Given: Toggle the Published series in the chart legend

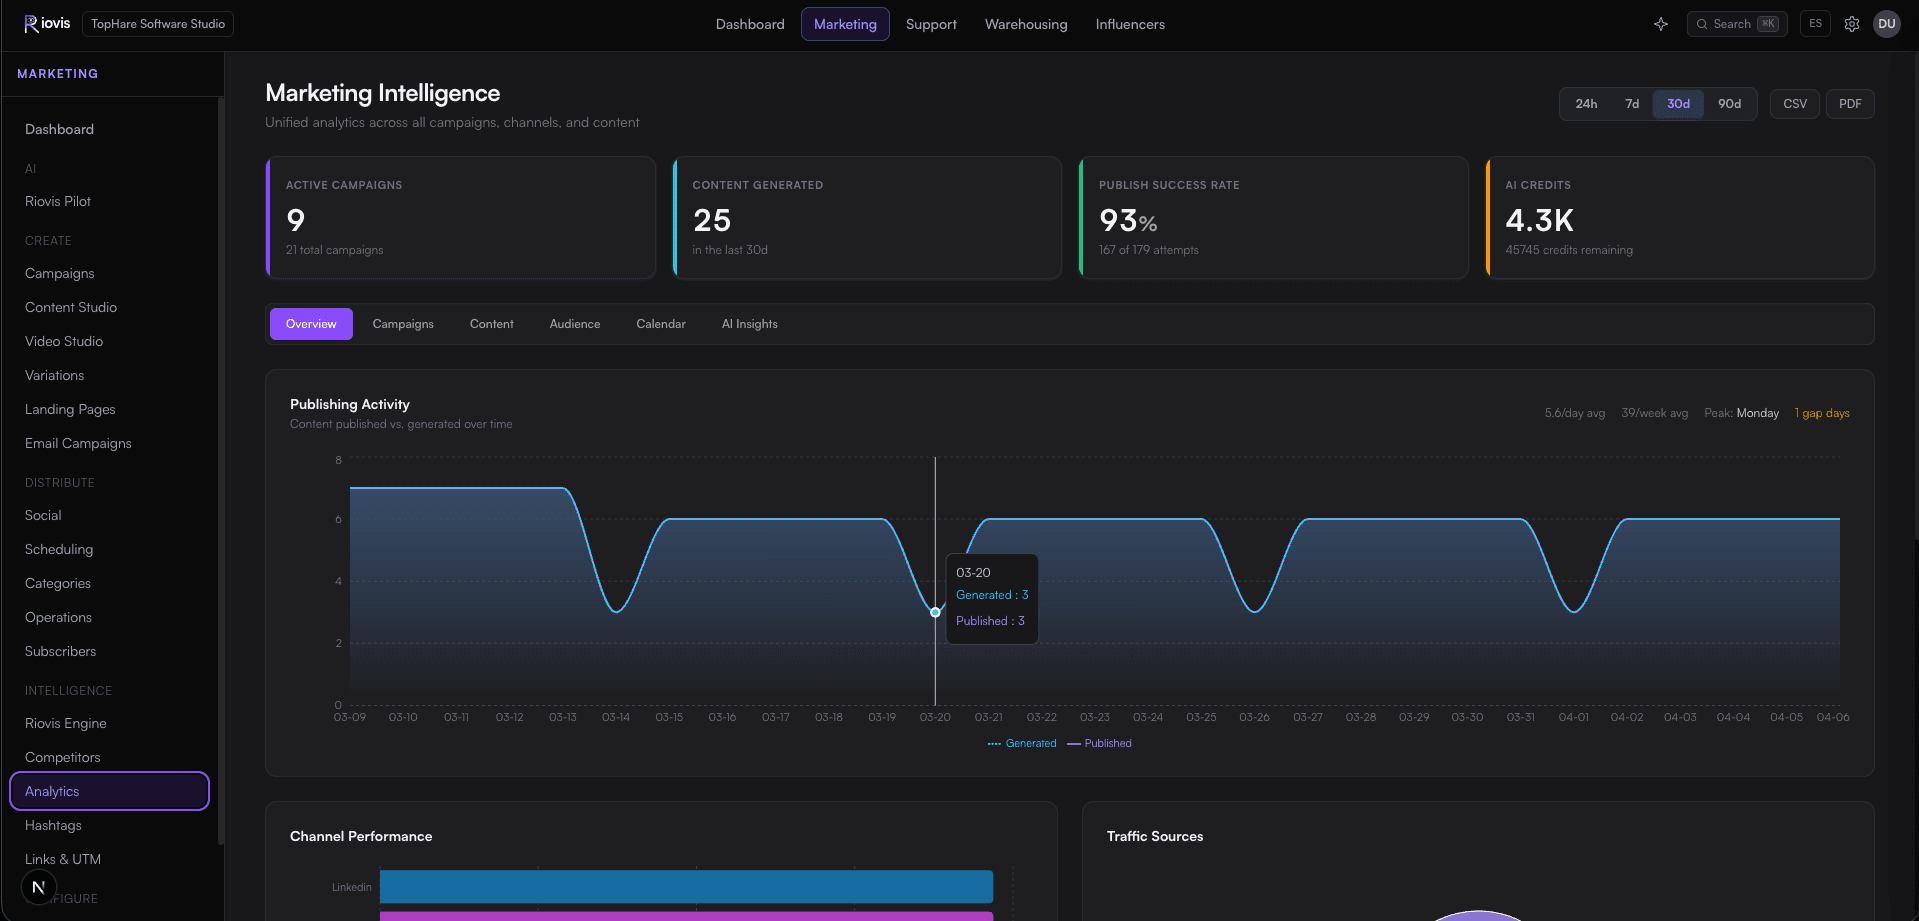Looking at the screenshot, I should [1100, 743].
